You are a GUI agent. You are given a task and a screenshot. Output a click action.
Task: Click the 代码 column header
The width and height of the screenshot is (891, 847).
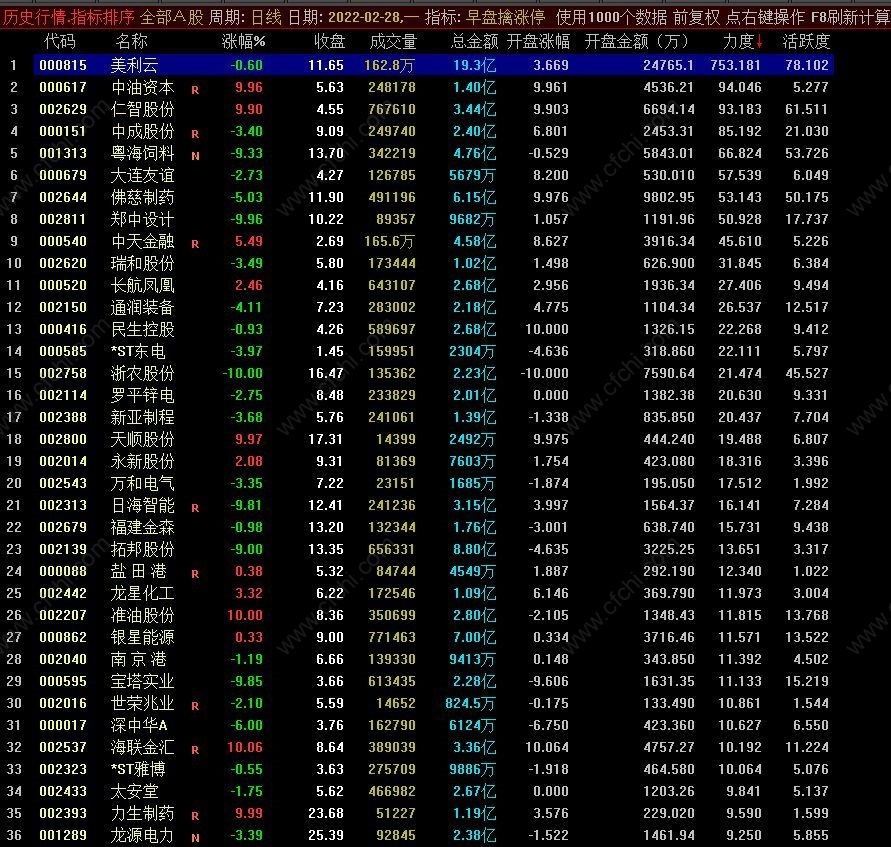coord(60,41)
